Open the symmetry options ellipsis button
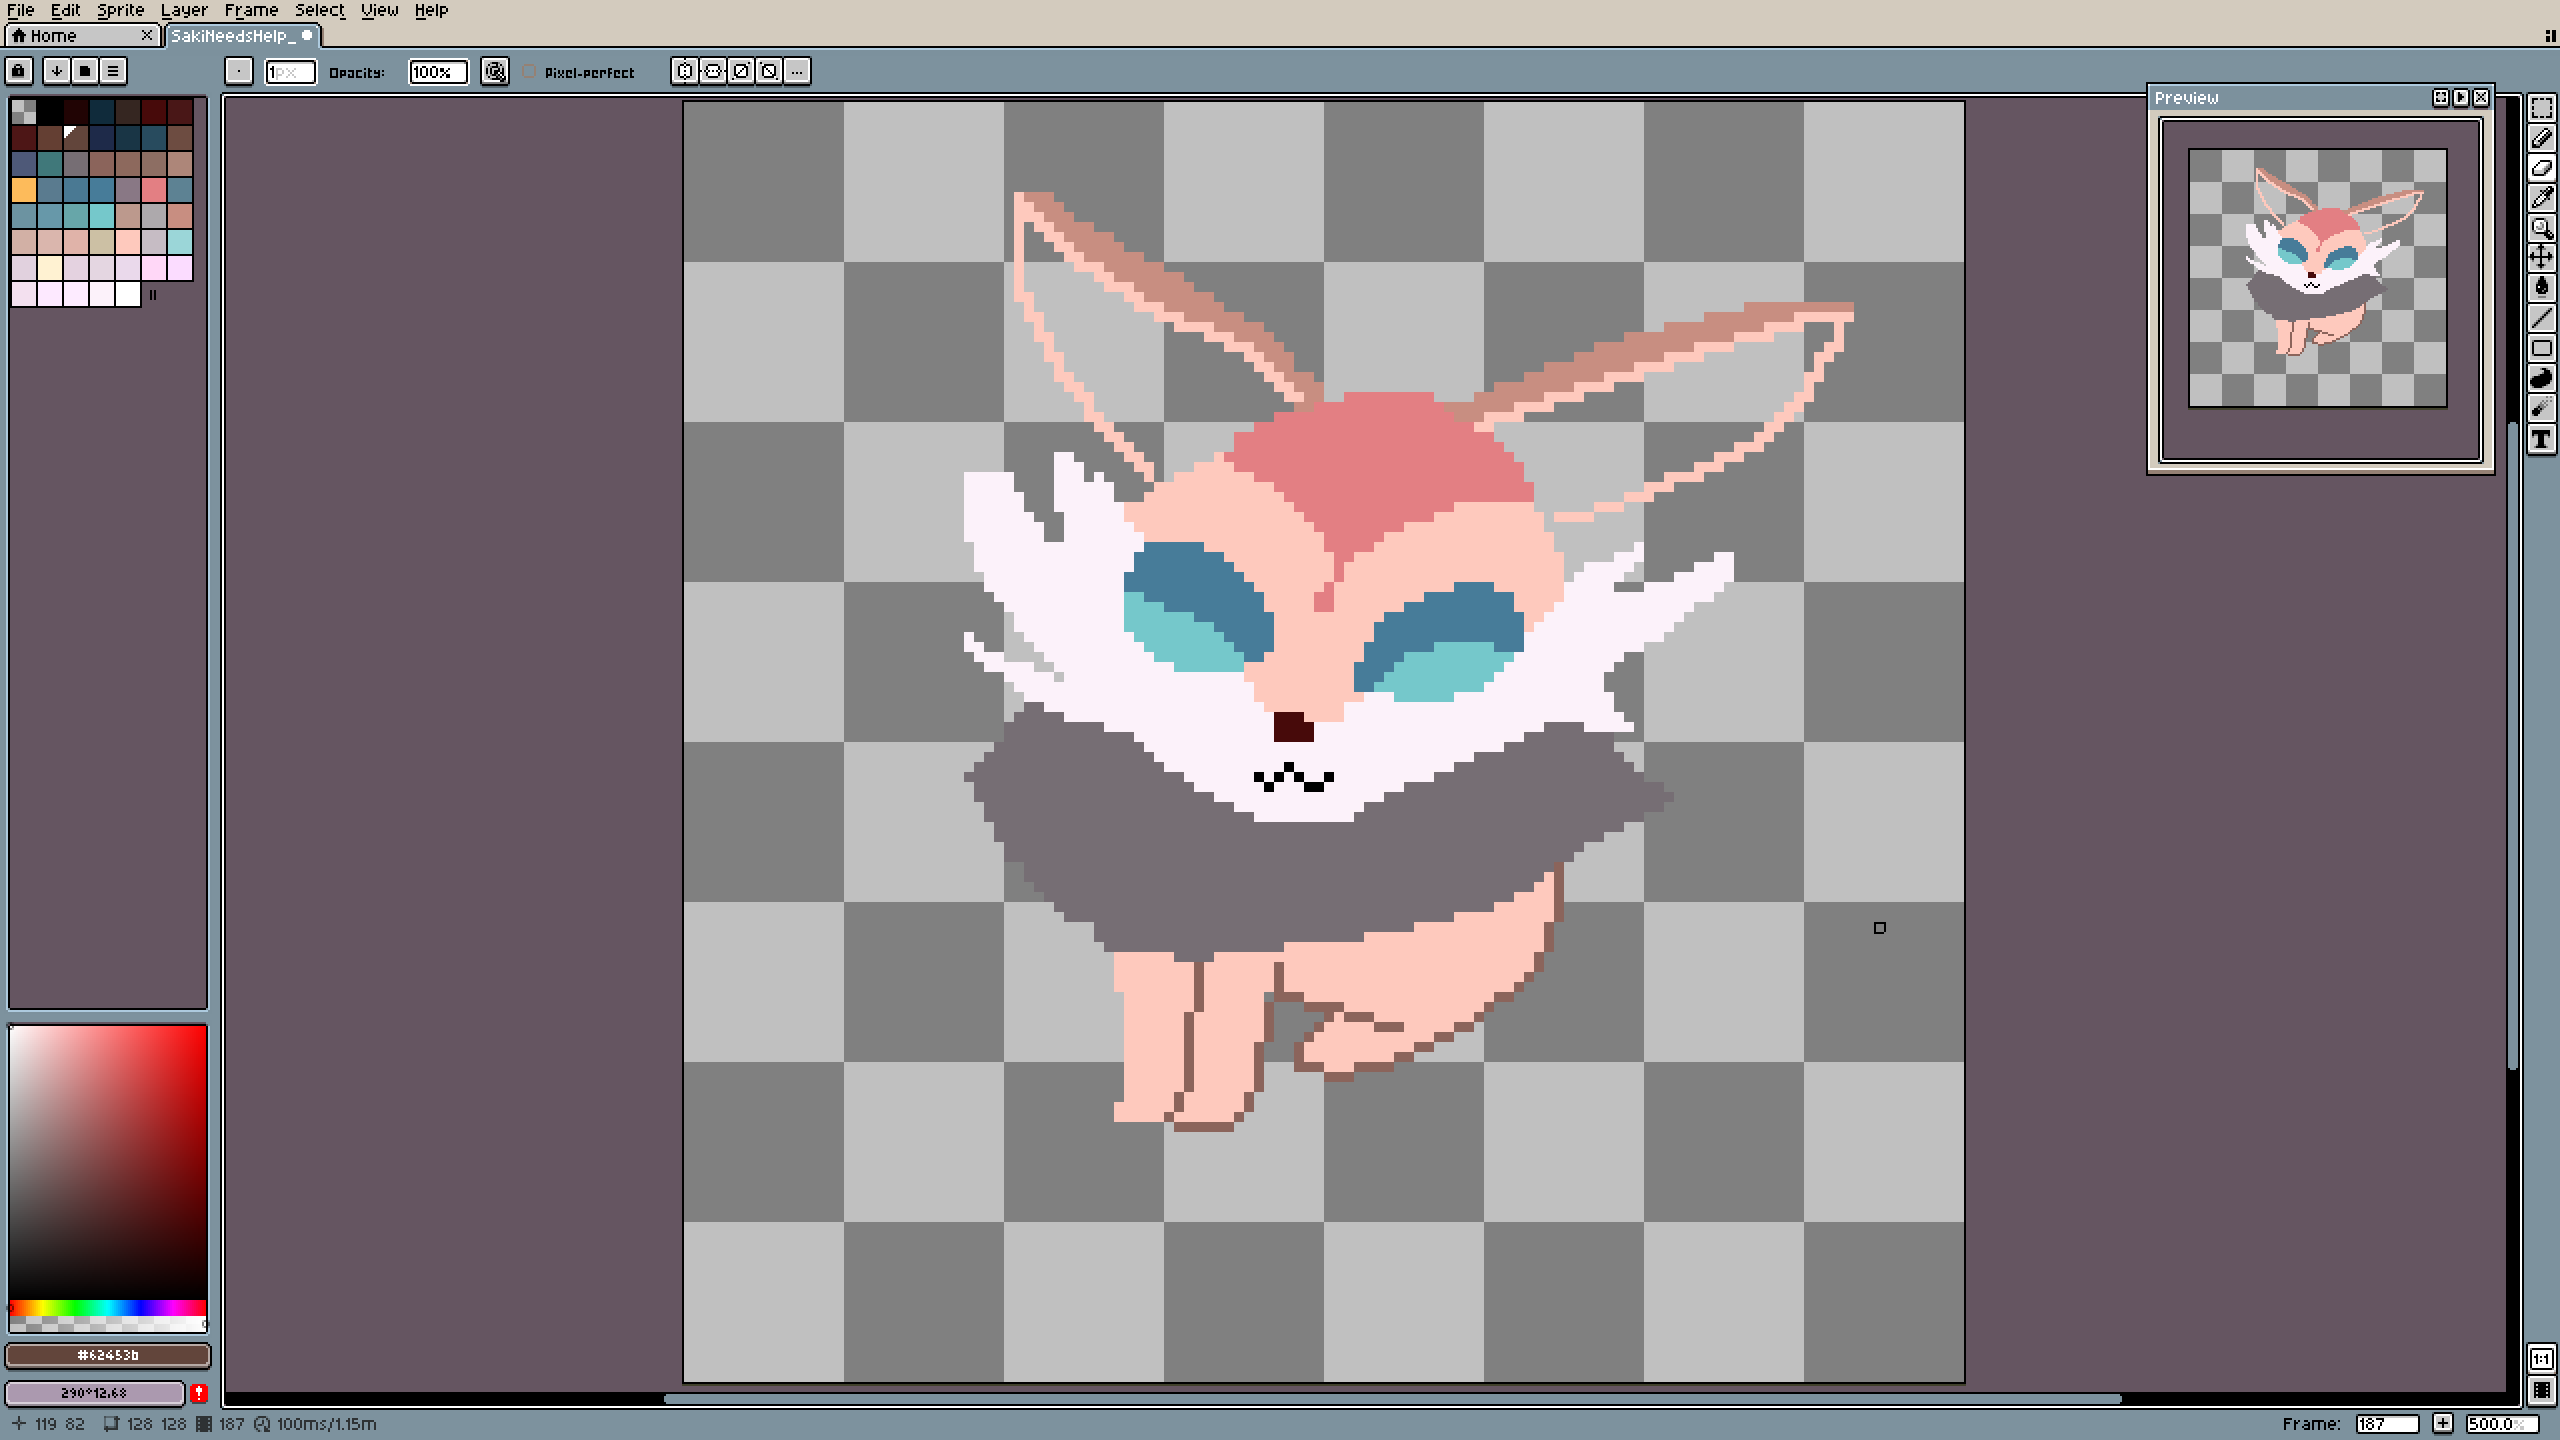 pyautogui.click(x=797, y=71)
